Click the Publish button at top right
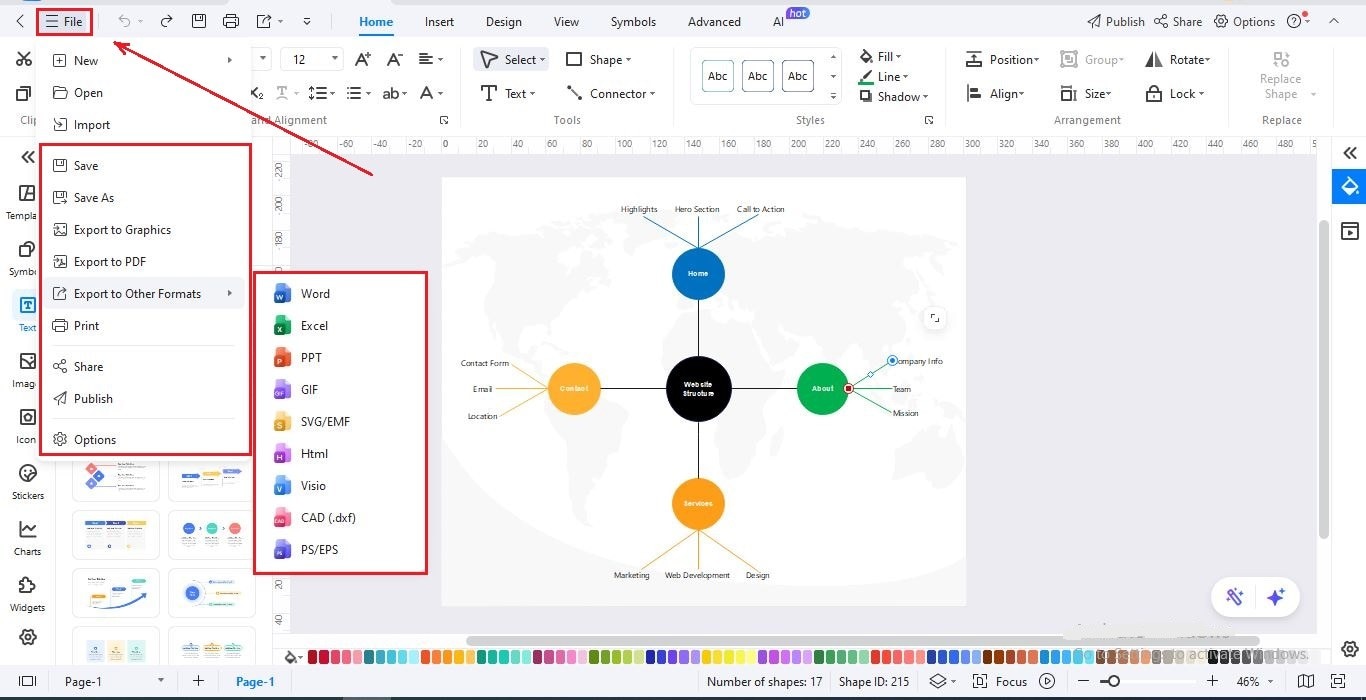Viewport: 1366px width, 700px height. [1115, 21]
